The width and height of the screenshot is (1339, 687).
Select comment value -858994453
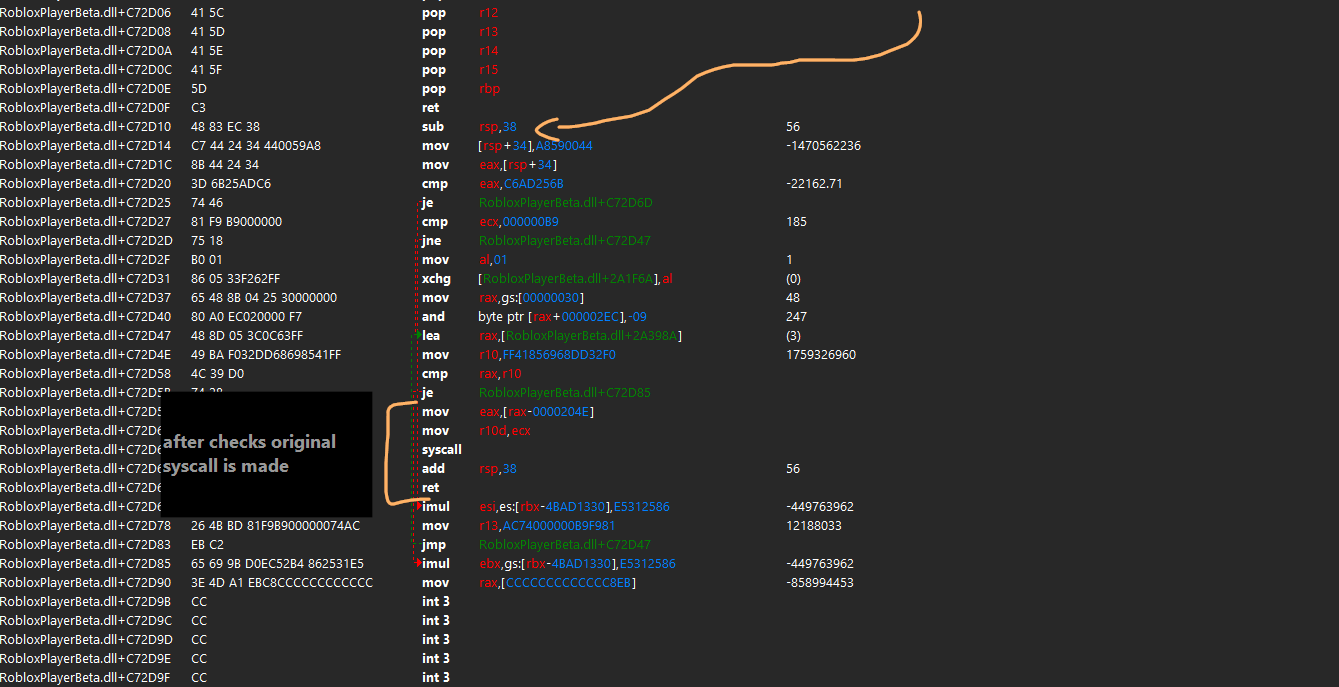tap(820, 583)
